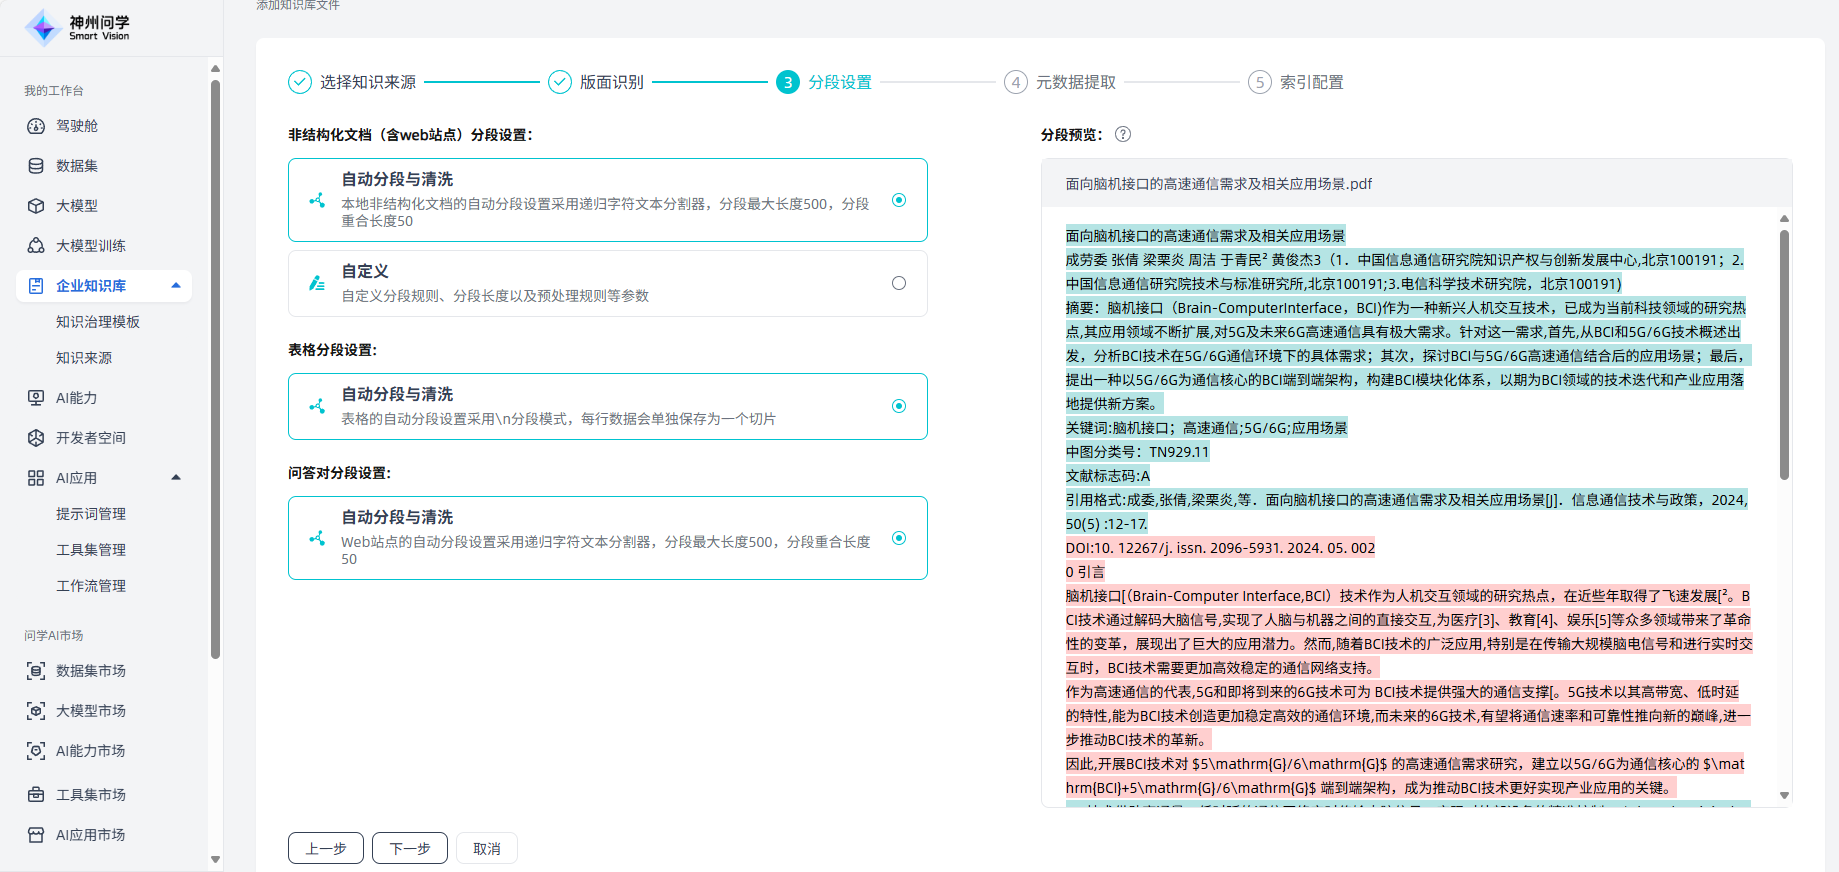Open 知识来源 submenu item
This screenshot has width=1839, height=872.
[x=84, y=358]
